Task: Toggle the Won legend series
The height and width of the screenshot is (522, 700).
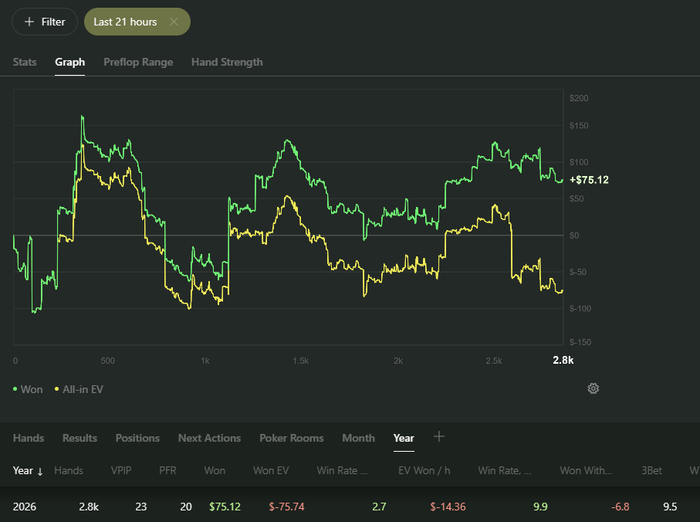Action: [28, 389]
